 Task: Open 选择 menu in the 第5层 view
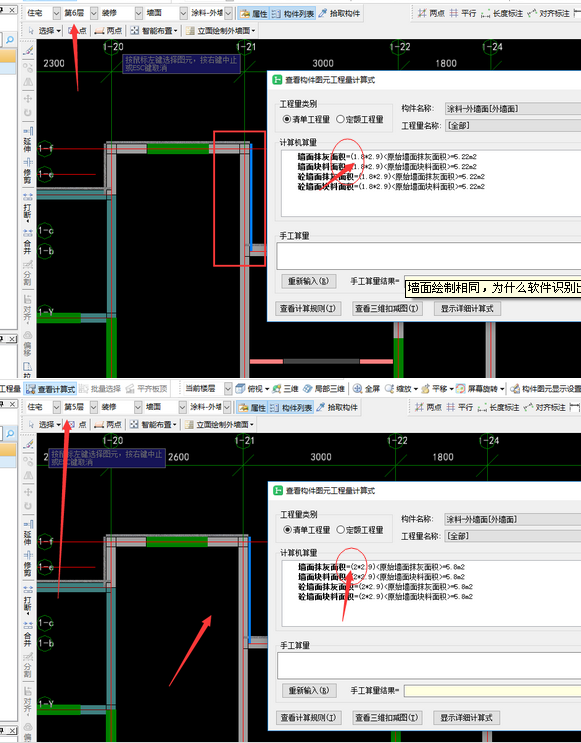[45, 425]
